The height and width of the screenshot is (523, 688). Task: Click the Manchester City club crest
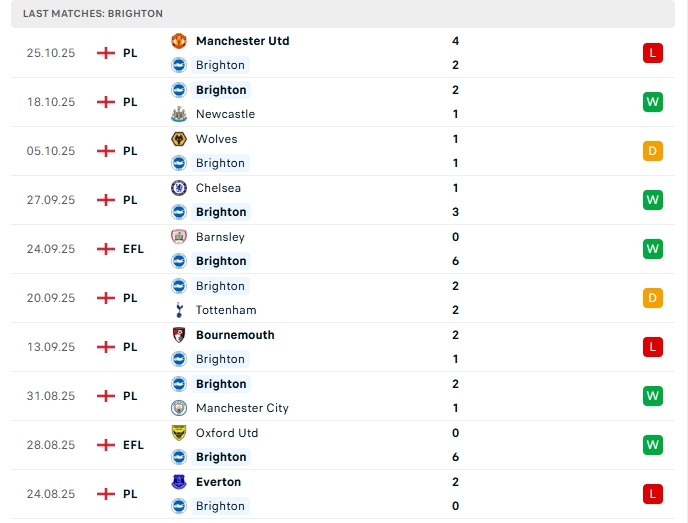(x=179, y=408)
